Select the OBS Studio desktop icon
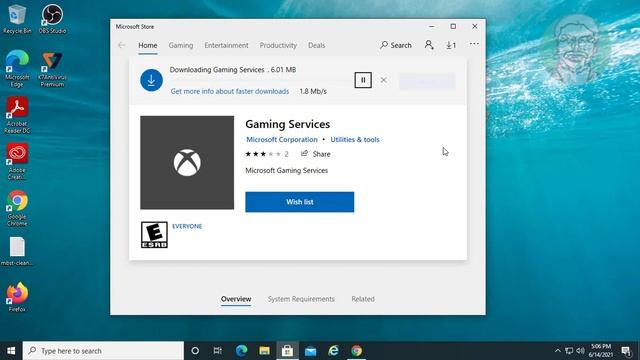 click(x=52, y=19)
